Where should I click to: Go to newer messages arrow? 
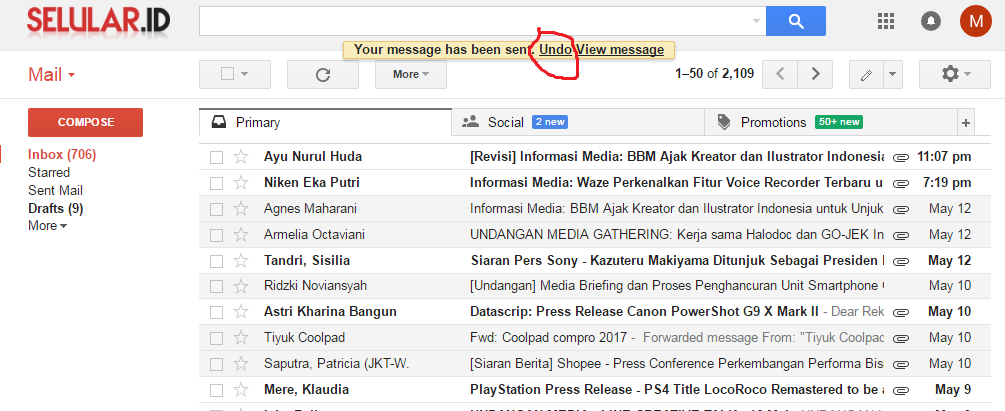pos(780,74)
